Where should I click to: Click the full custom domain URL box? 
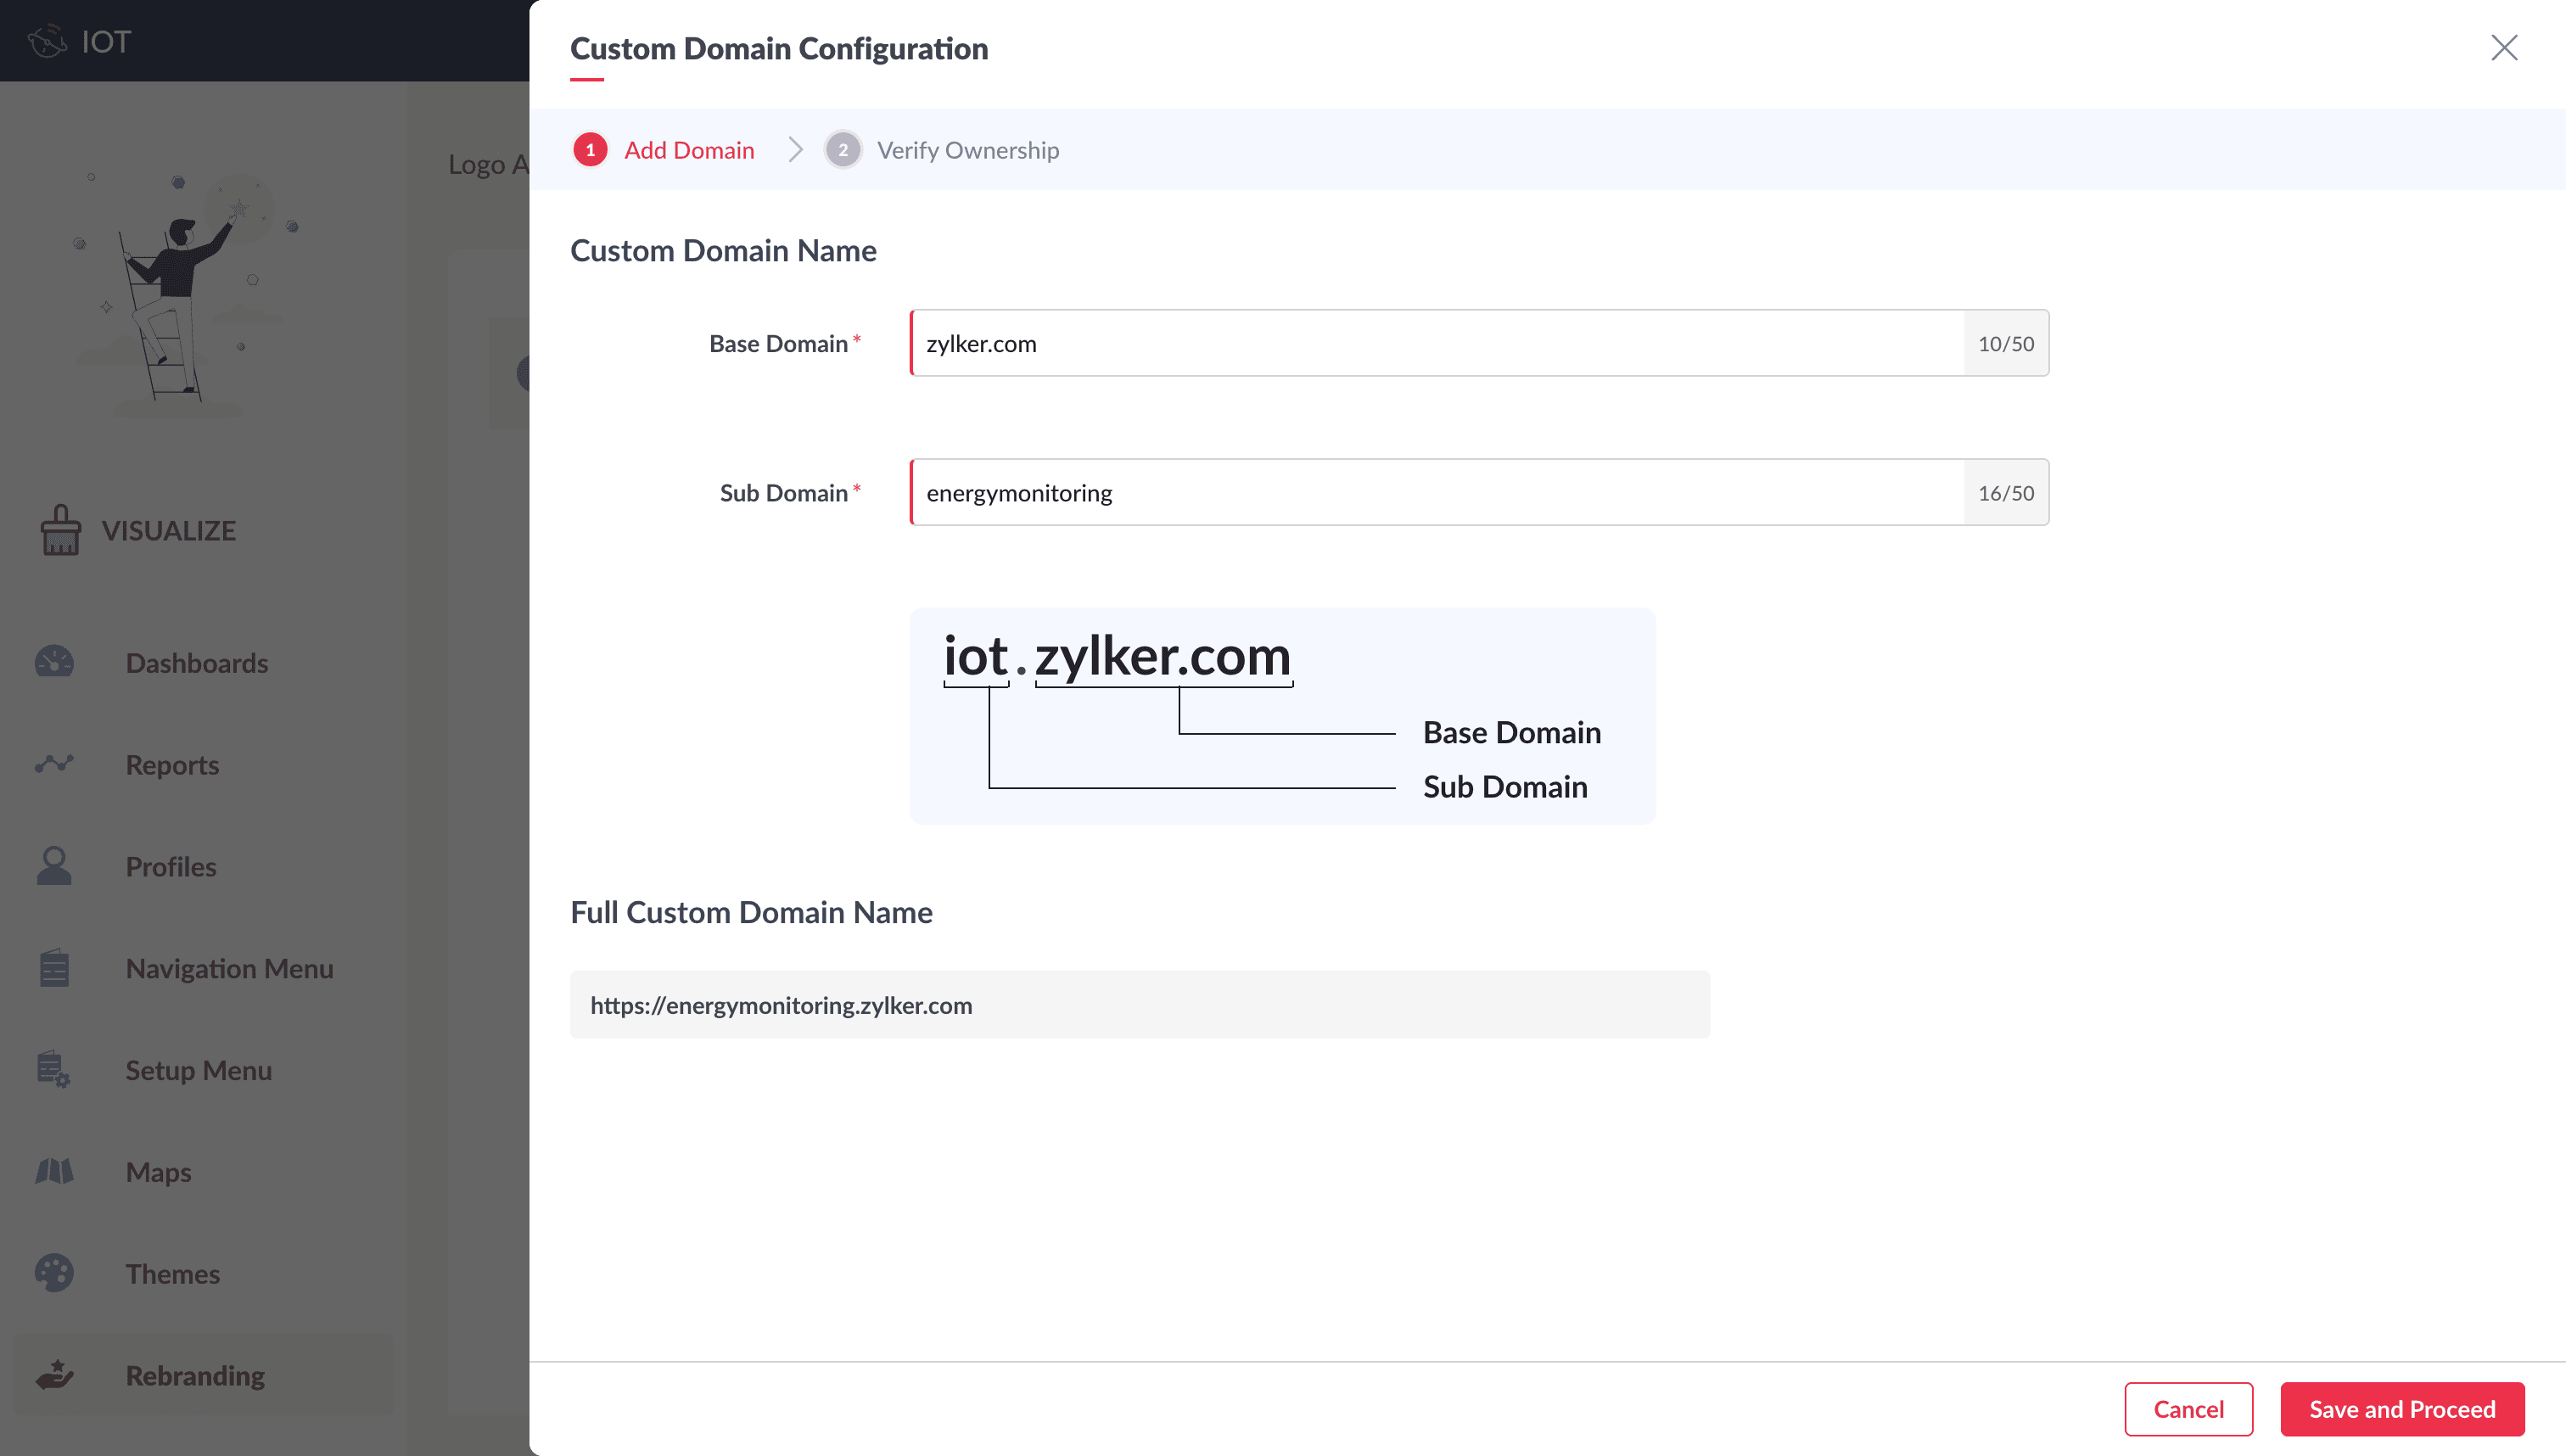[1139, 1004]
